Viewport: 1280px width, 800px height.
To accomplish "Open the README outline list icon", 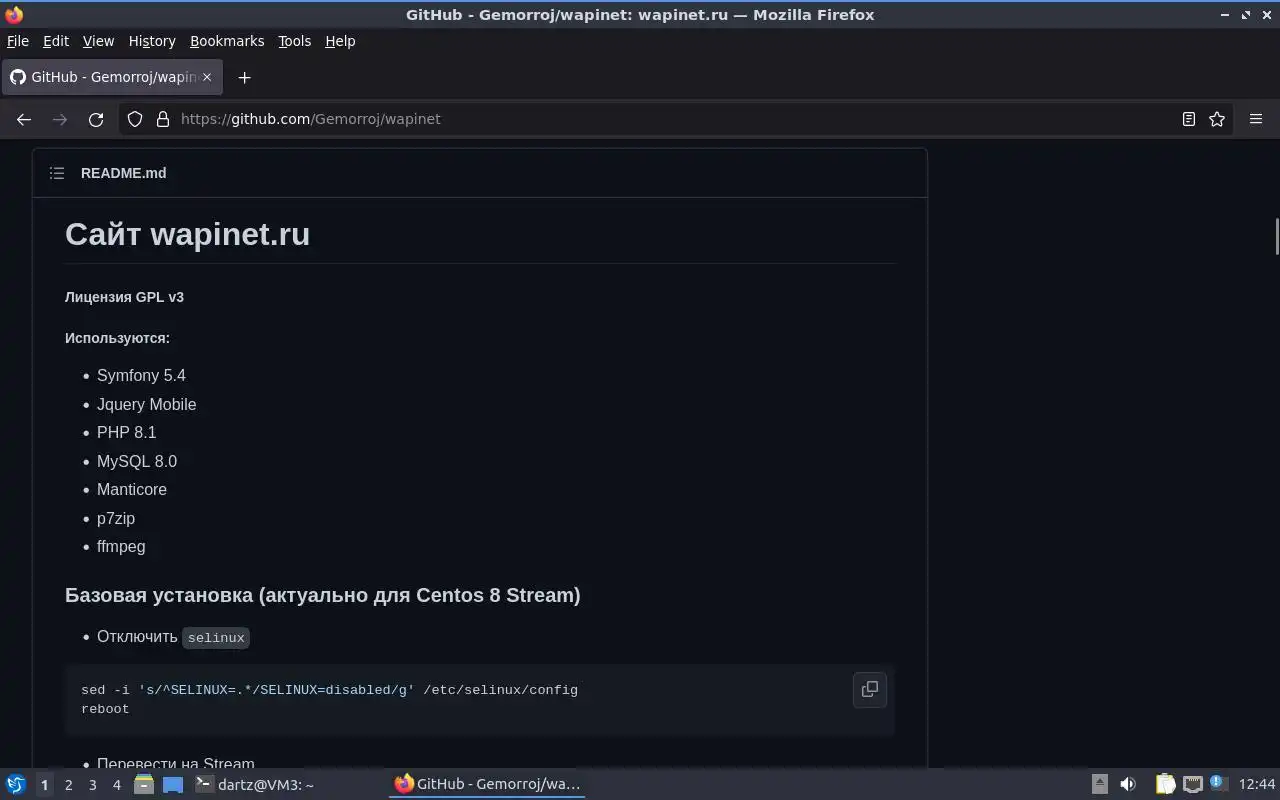I will click(x=57, y=173).
